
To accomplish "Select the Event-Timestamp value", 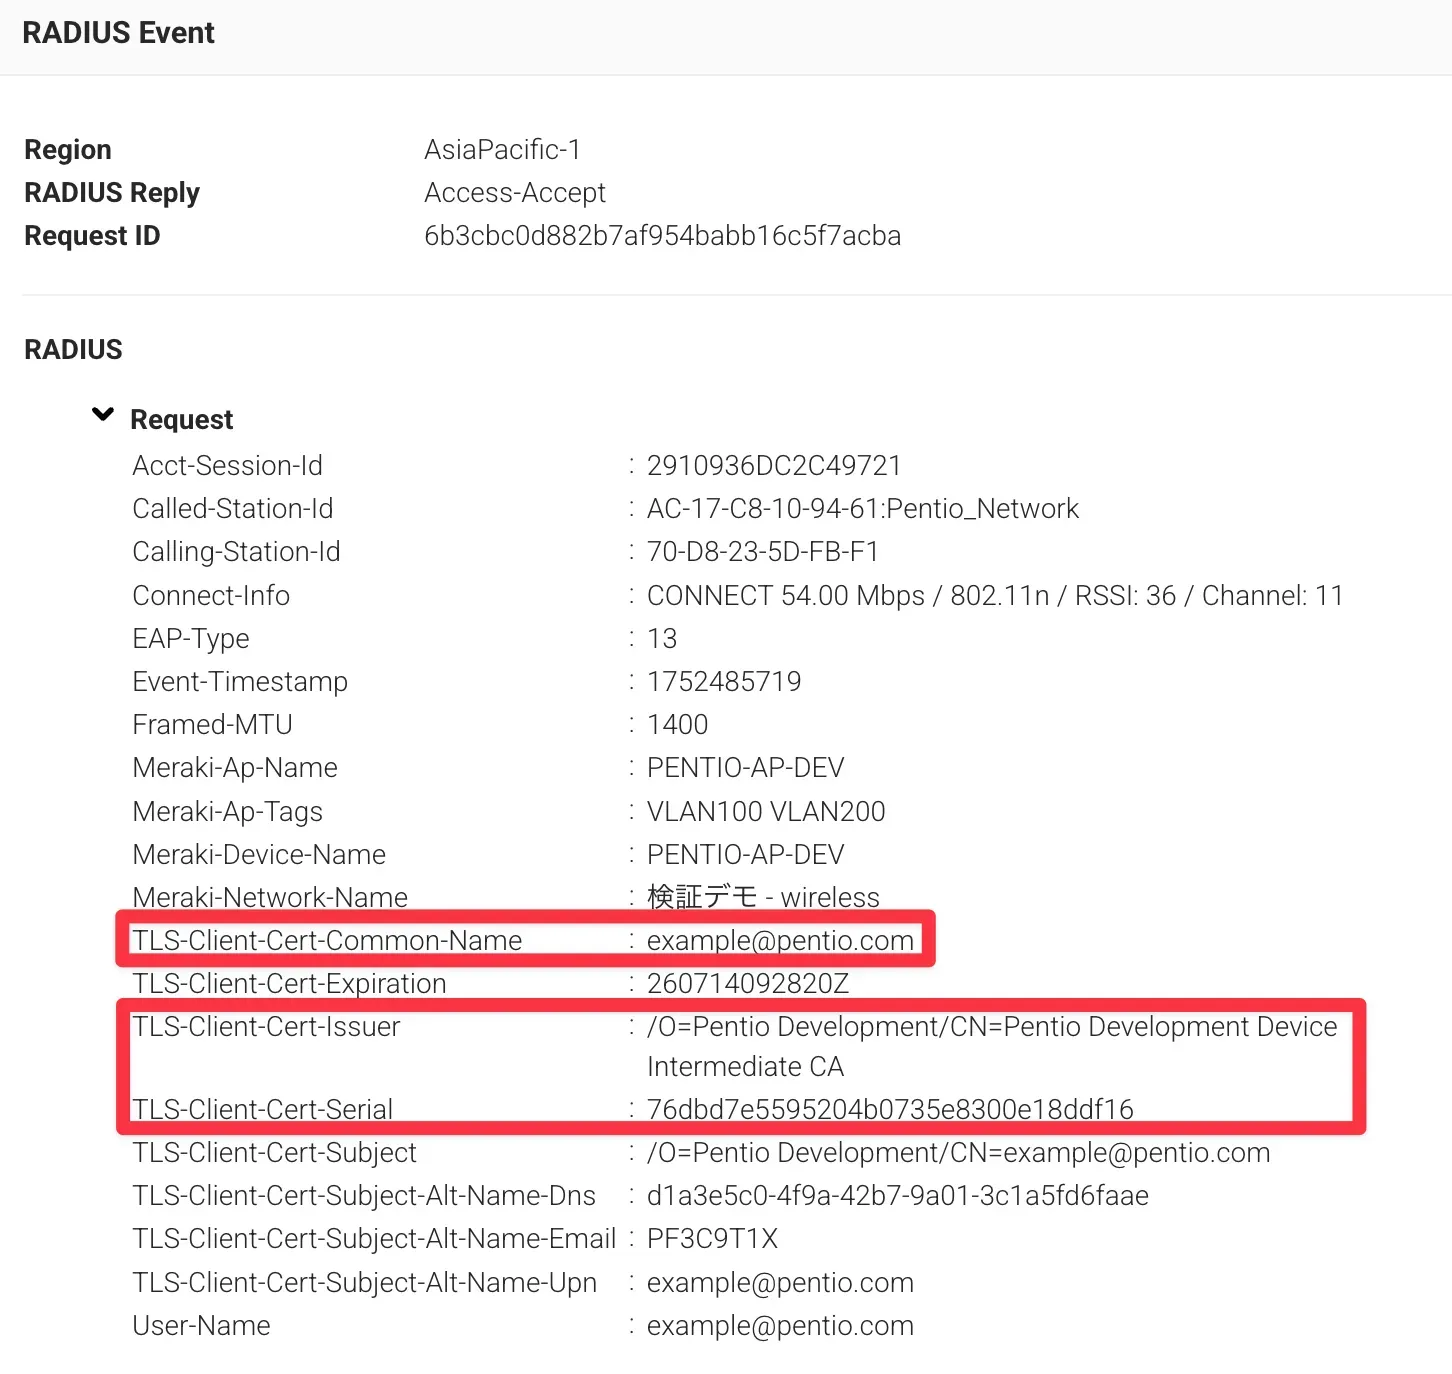I will [x=724, y=682].
